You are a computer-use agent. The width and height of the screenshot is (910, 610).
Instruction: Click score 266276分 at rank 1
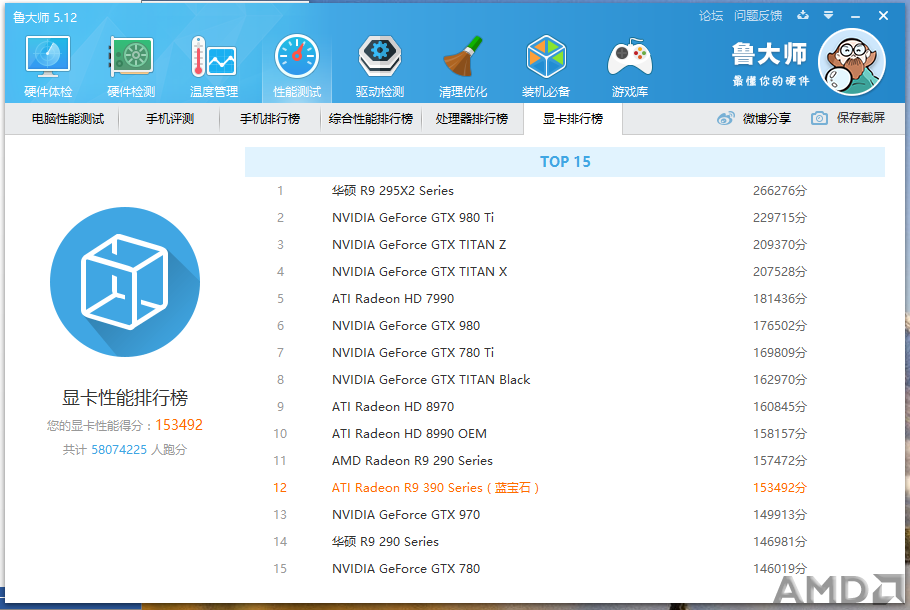pyautogui.click(x=780, y=190)
